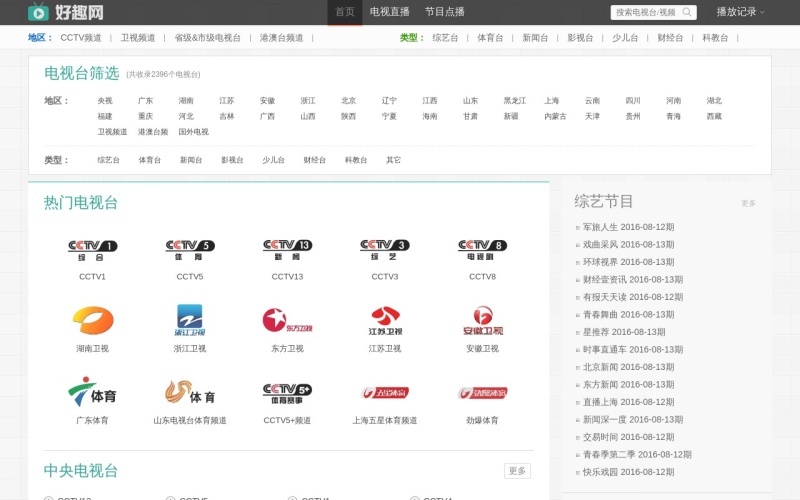Open the CCTV13 news channel logo
The image size is (800, 500).
(287, 250)
